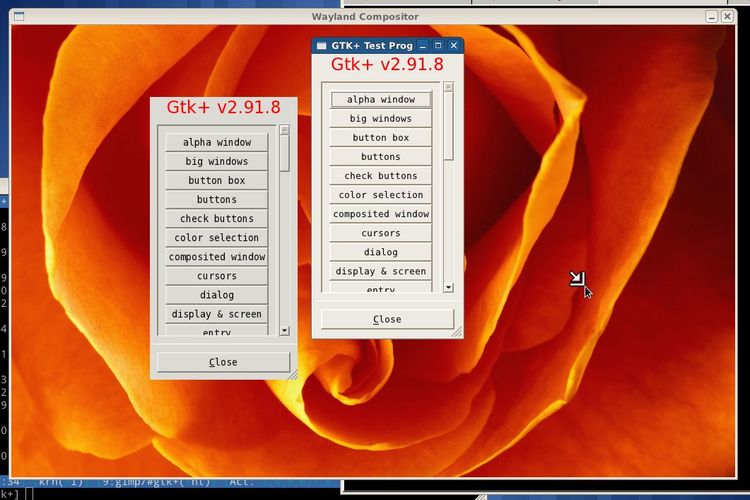Click the GTK+ Test Prog title bar text

pos(372,46)
